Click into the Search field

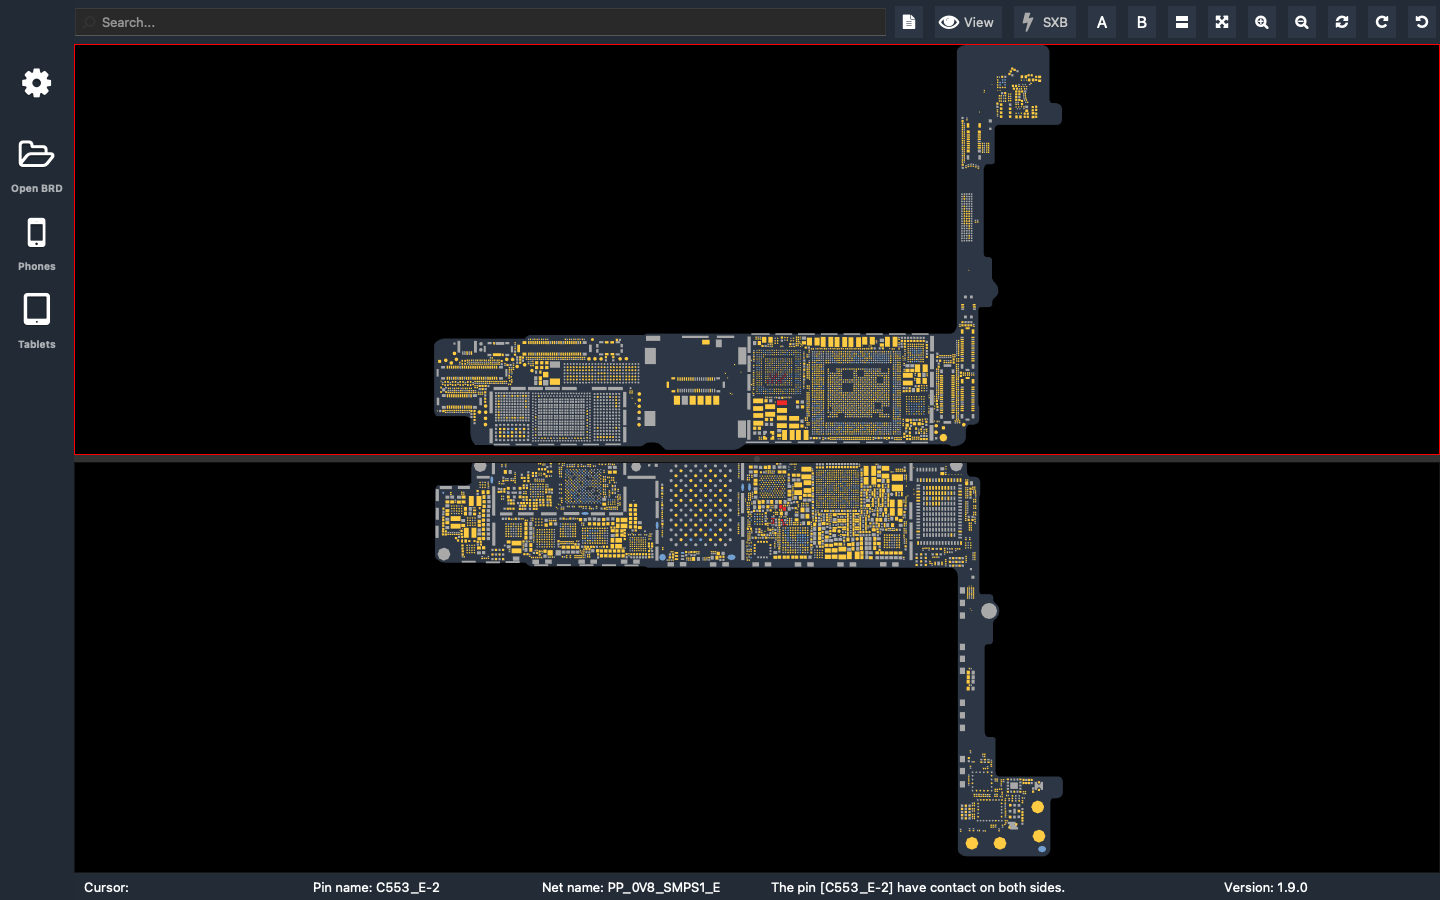pos(480,22)
